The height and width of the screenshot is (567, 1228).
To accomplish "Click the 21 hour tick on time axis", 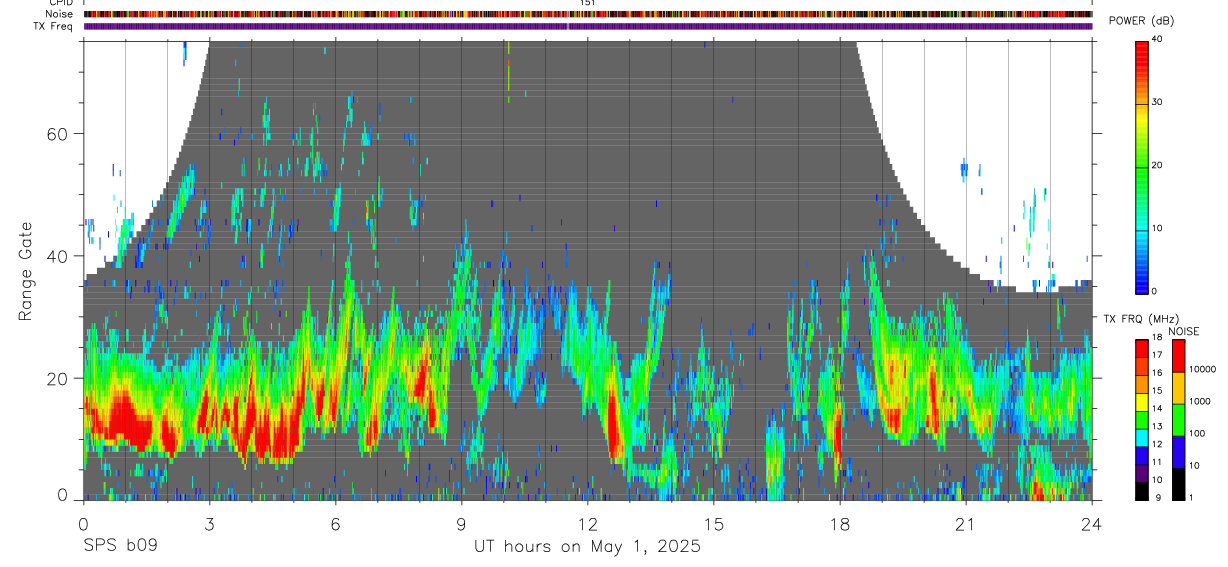I will click(x=966, y=524).
